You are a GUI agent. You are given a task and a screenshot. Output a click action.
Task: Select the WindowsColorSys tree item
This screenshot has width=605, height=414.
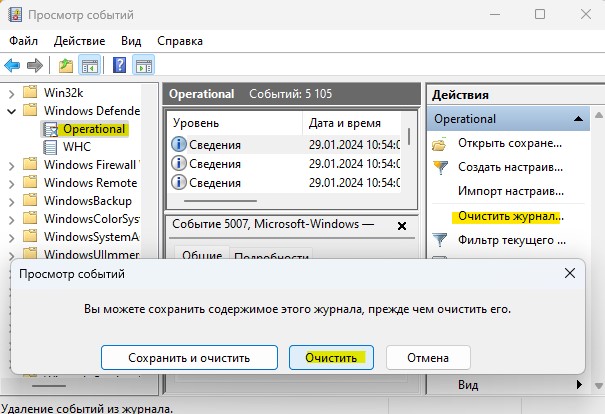pos(92,218)
